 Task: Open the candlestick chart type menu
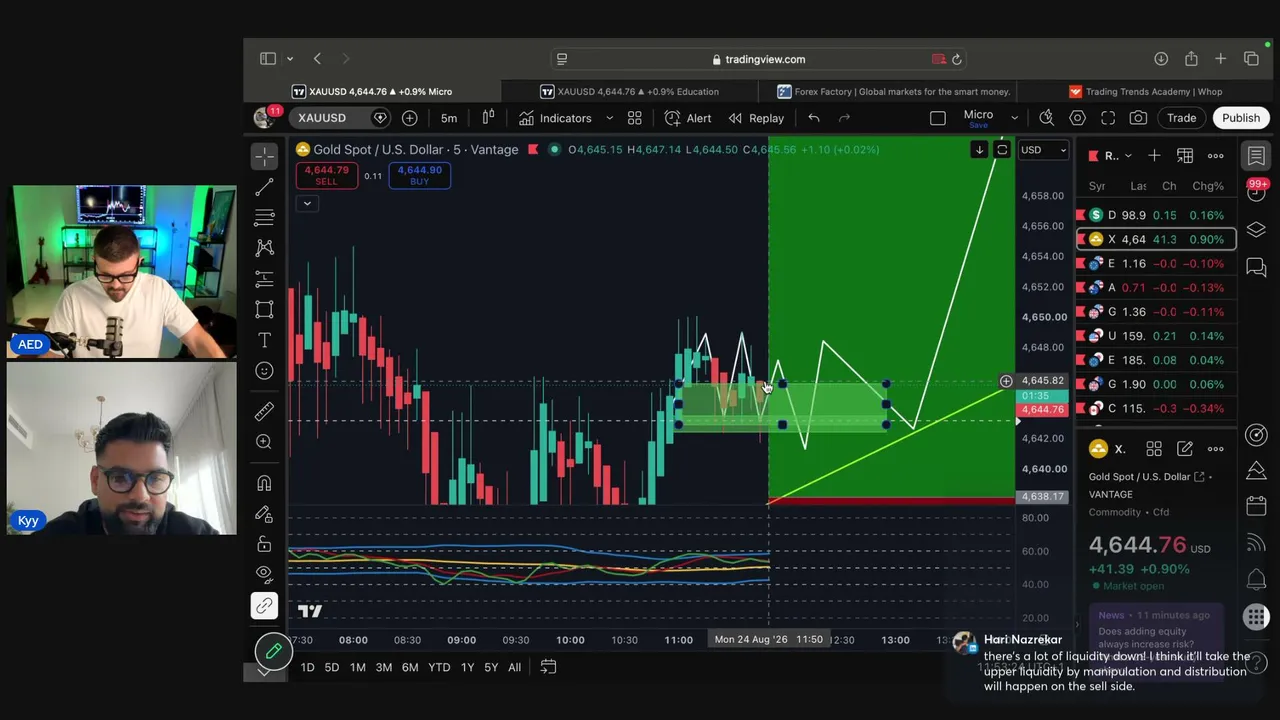click(488, 118)
